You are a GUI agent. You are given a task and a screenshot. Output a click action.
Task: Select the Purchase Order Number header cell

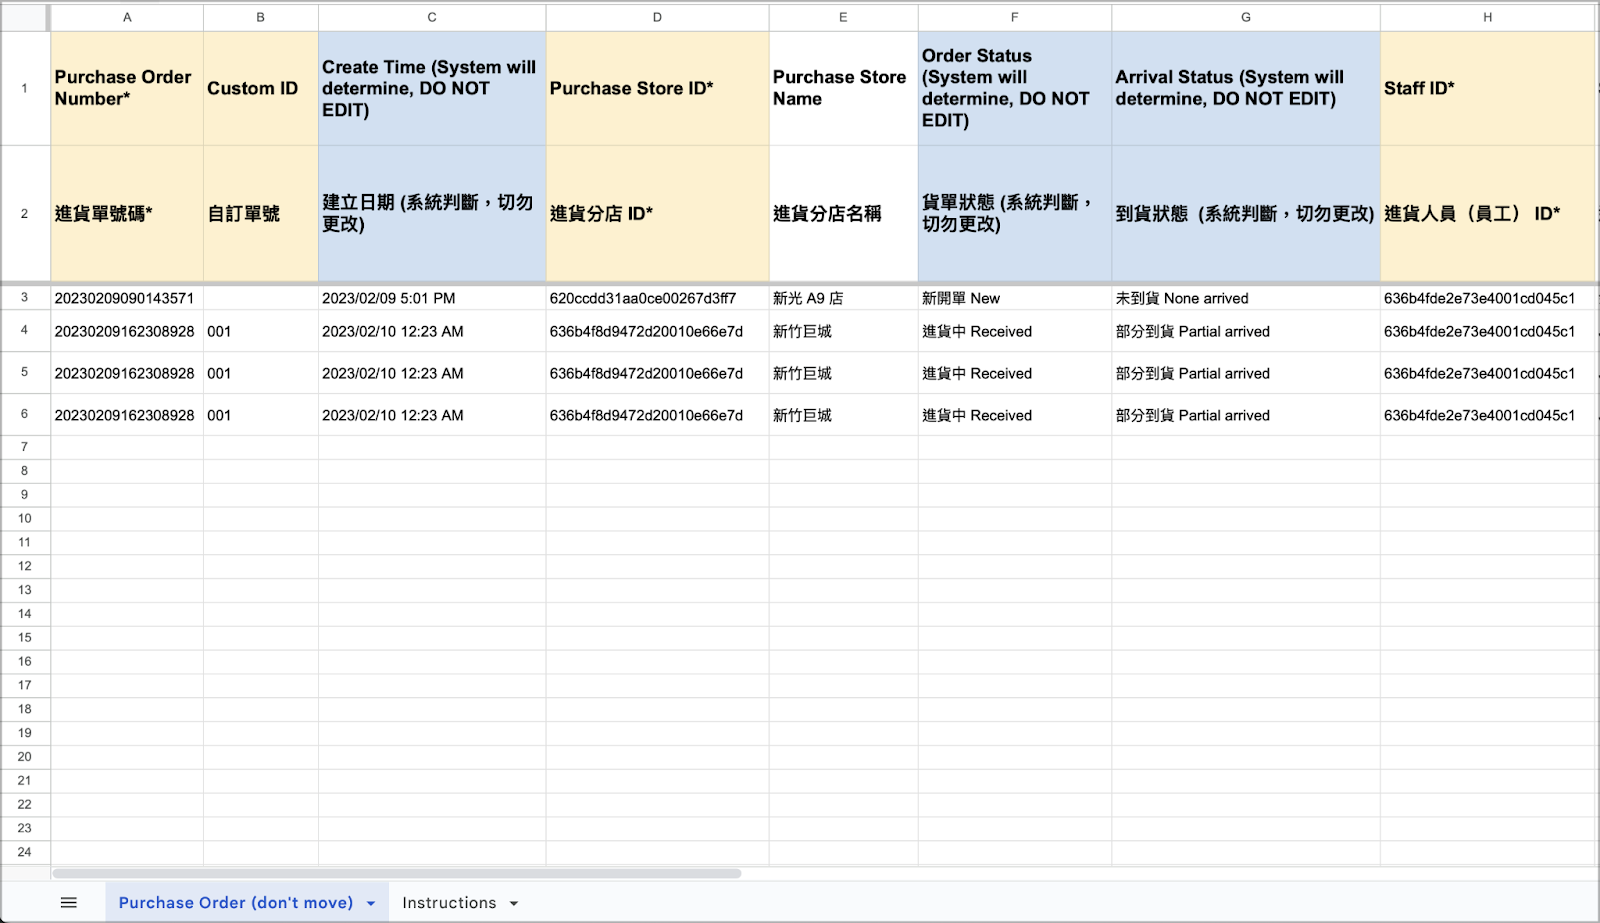(x=127, y=88)
